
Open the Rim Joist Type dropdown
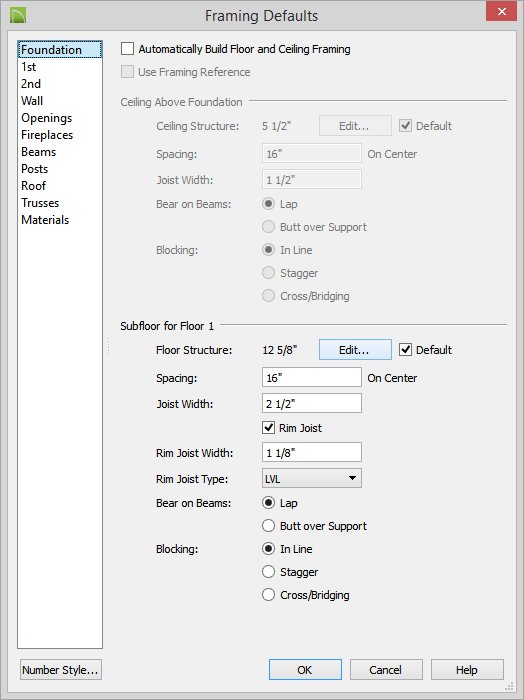coord(312,478)
